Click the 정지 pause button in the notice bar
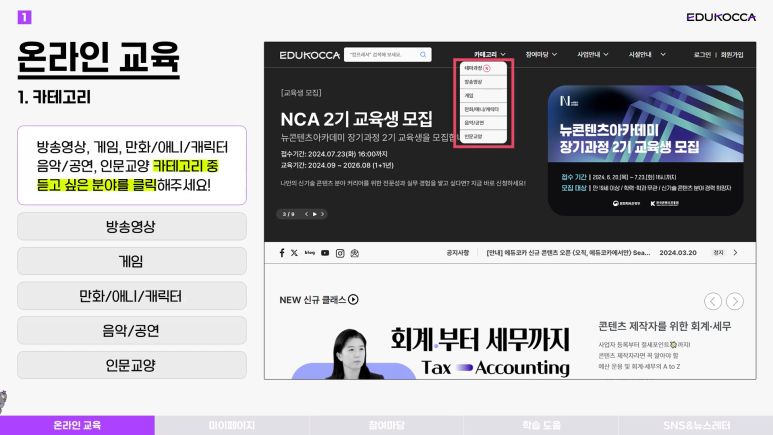The height and width of the screenshot is (435, 773). click(718, 253)
